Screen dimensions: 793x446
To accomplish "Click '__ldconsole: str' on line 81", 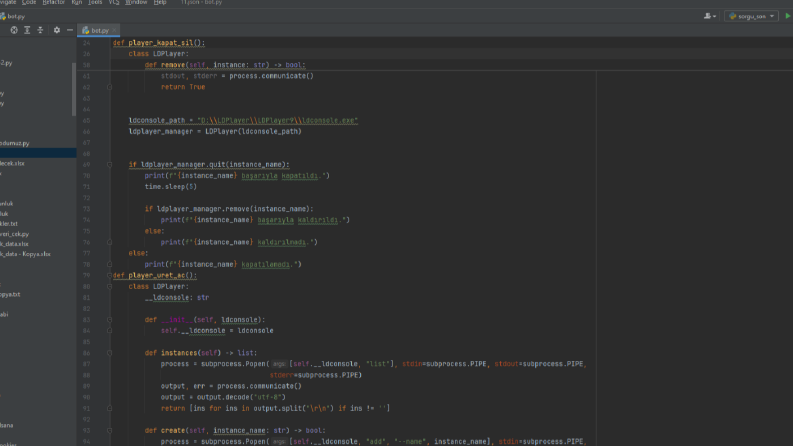I will click(177, 298).
